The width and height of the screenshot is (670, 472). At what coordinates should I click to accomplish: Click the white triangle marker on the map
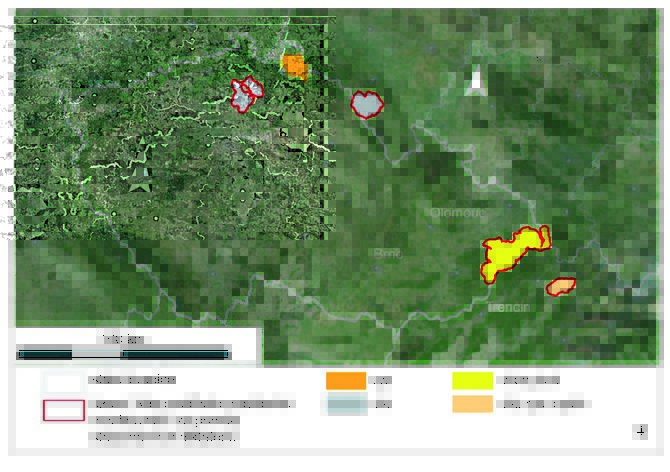477,80
